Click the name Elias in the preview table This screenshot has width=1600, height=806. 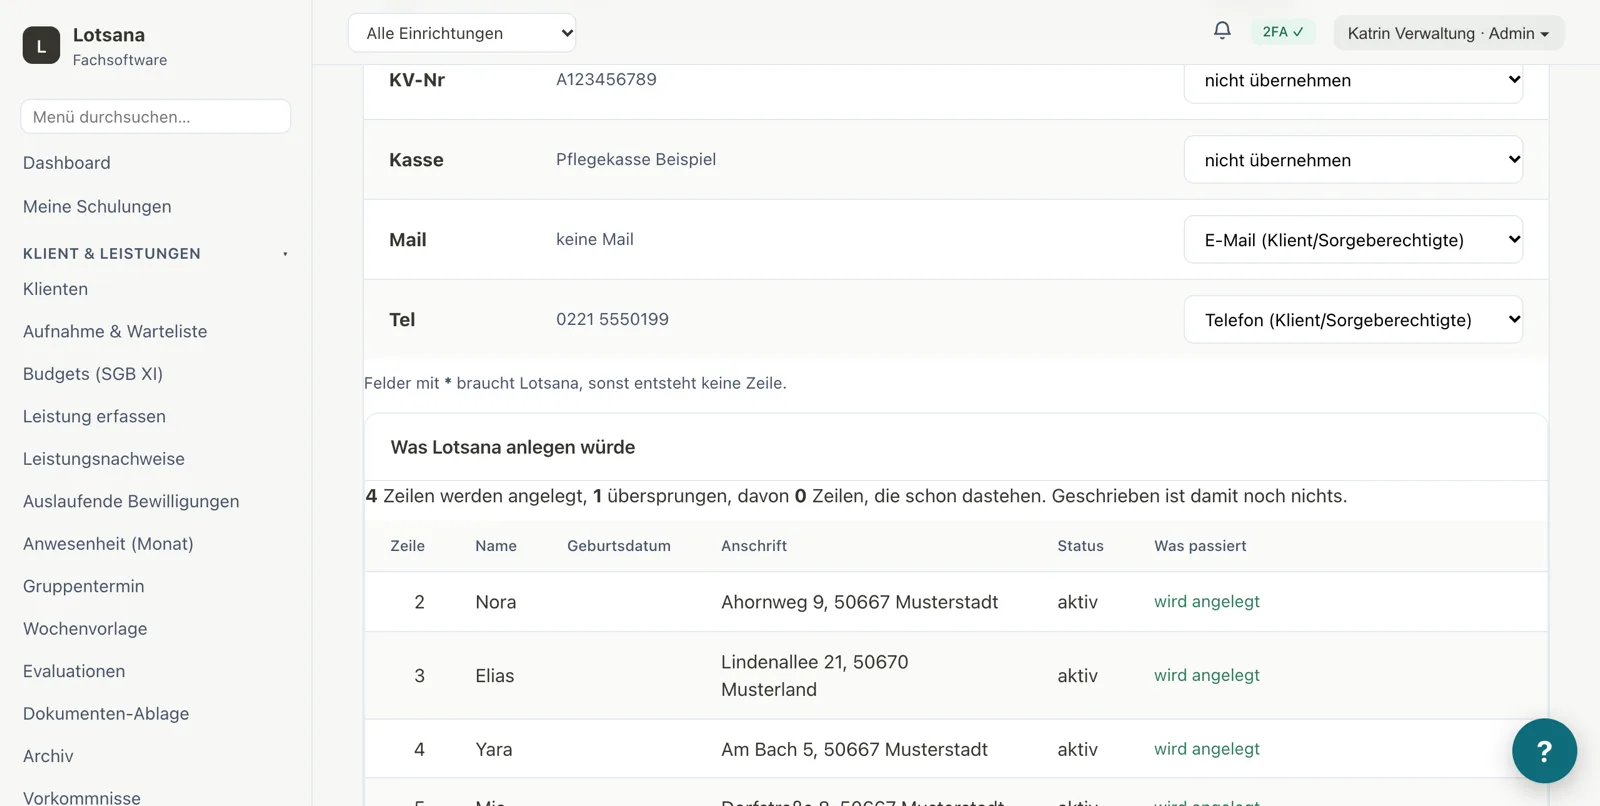coord(495,676)
